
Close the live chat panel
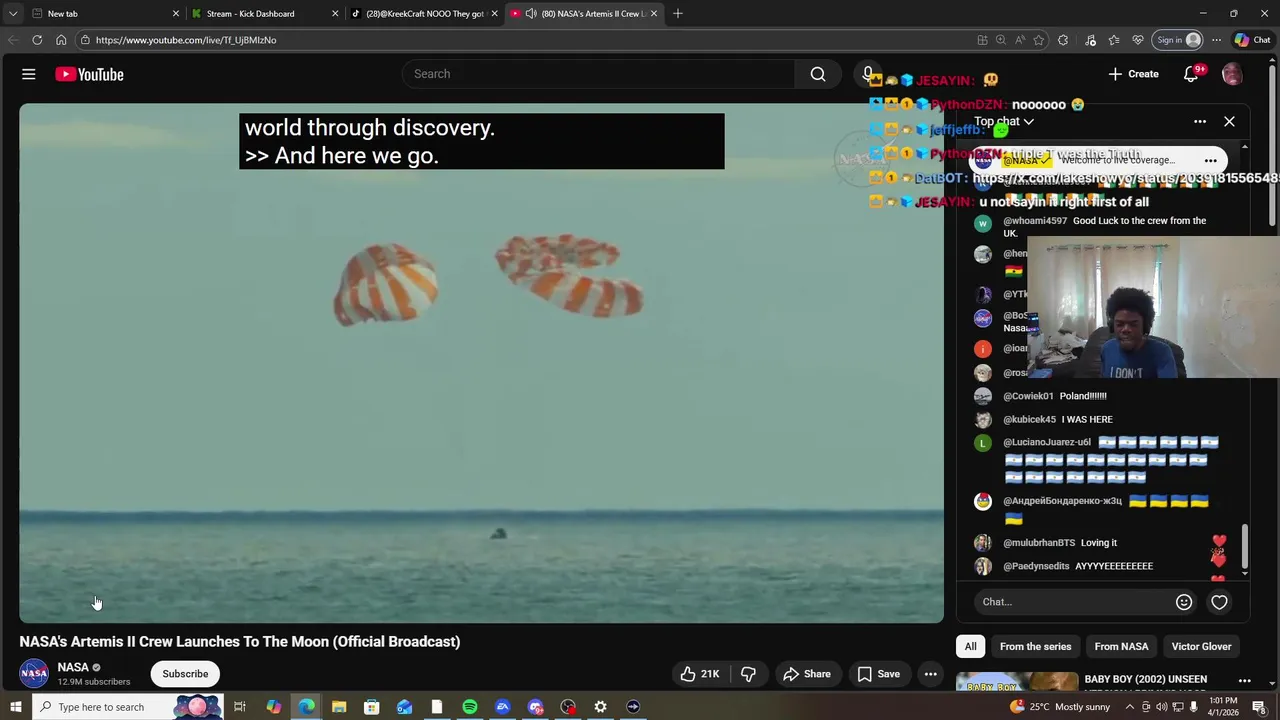(x=1229, y=122)
